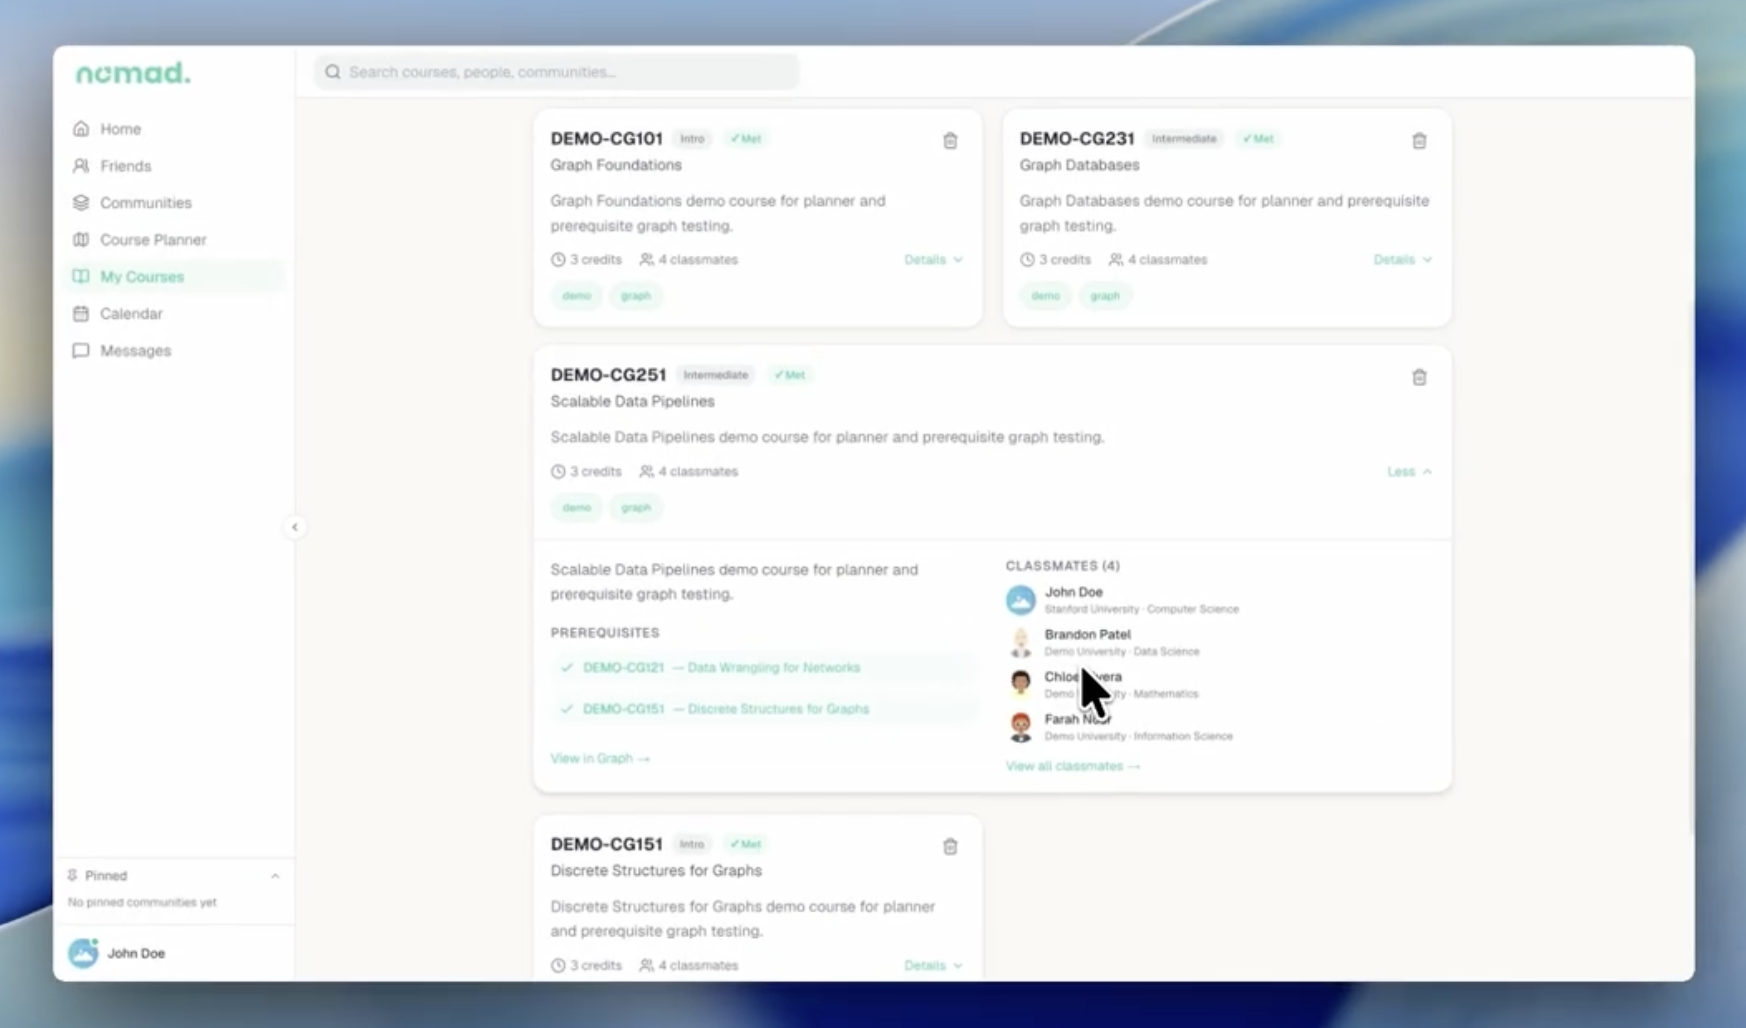Open View all classmates link

click(x=1073, y=766)
